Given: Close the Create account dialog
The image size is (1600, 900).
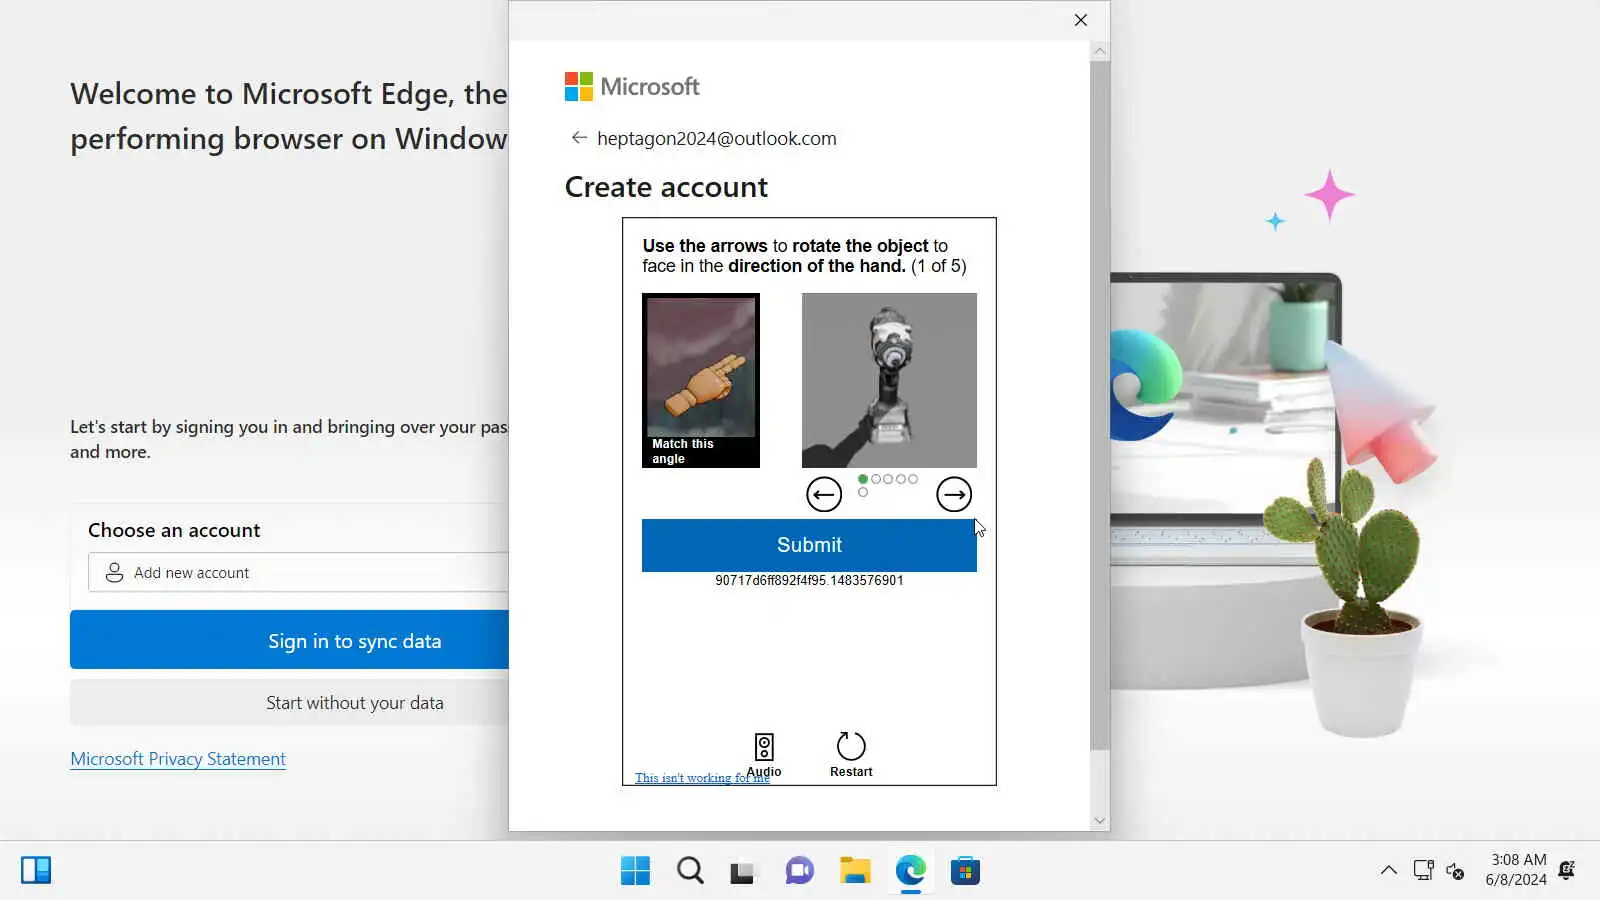Looking at the screenshot, I should (x=1081, y=20).
